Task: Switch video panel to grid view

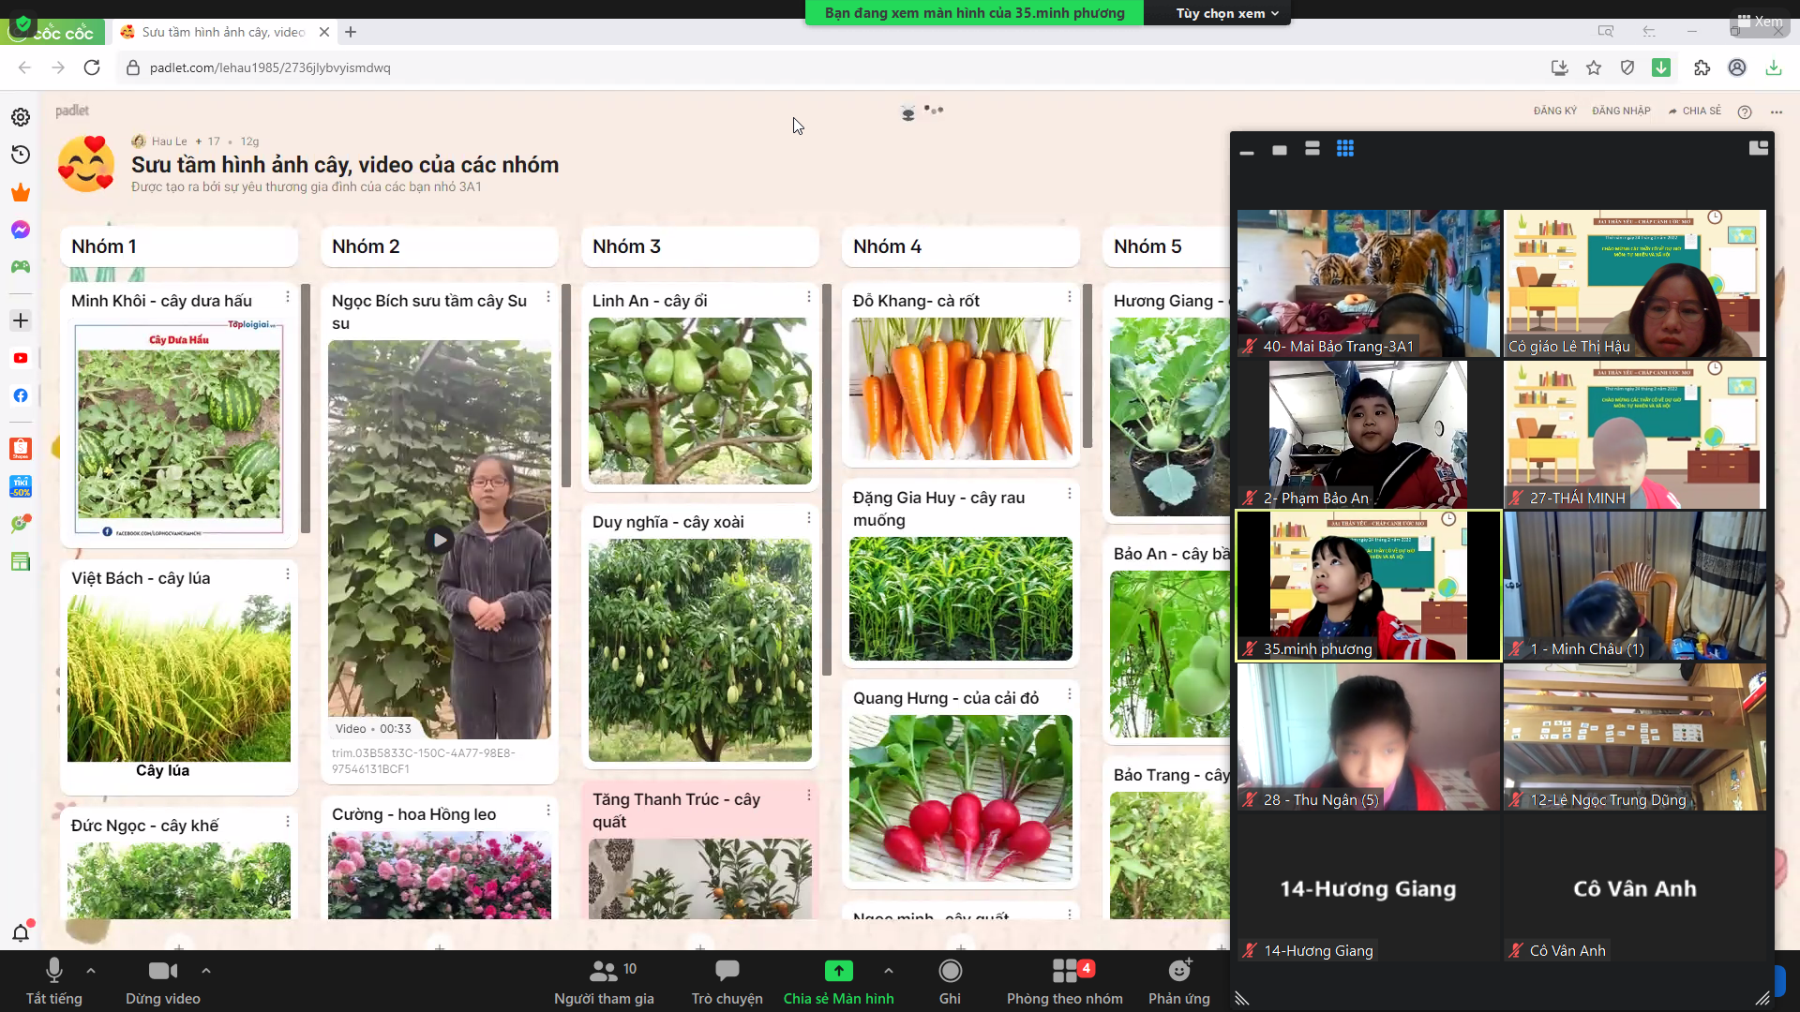Action: pos(1345,149)
